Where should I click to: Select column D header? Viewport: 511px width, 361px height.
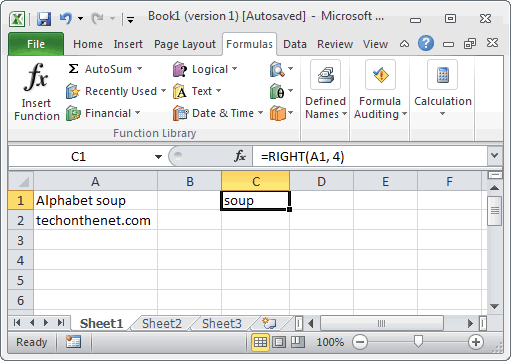click(x=321, y=181)
